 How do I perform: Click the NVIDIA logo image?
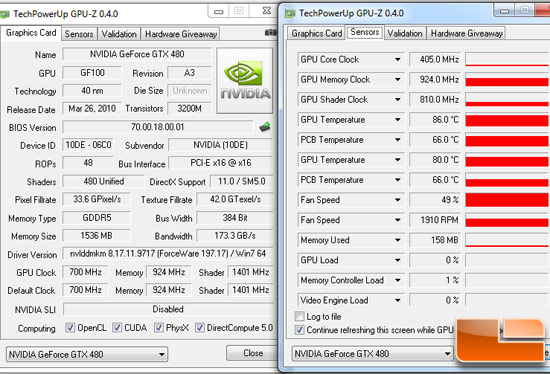coord(245,81)
